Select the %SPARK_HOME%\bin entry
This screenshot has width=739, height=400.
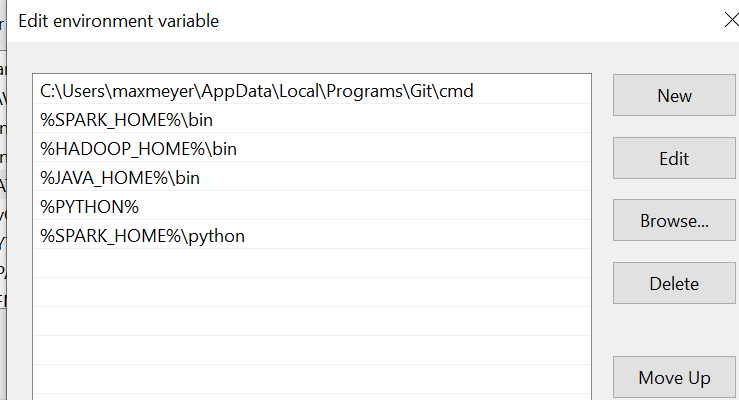pos(312,120)
